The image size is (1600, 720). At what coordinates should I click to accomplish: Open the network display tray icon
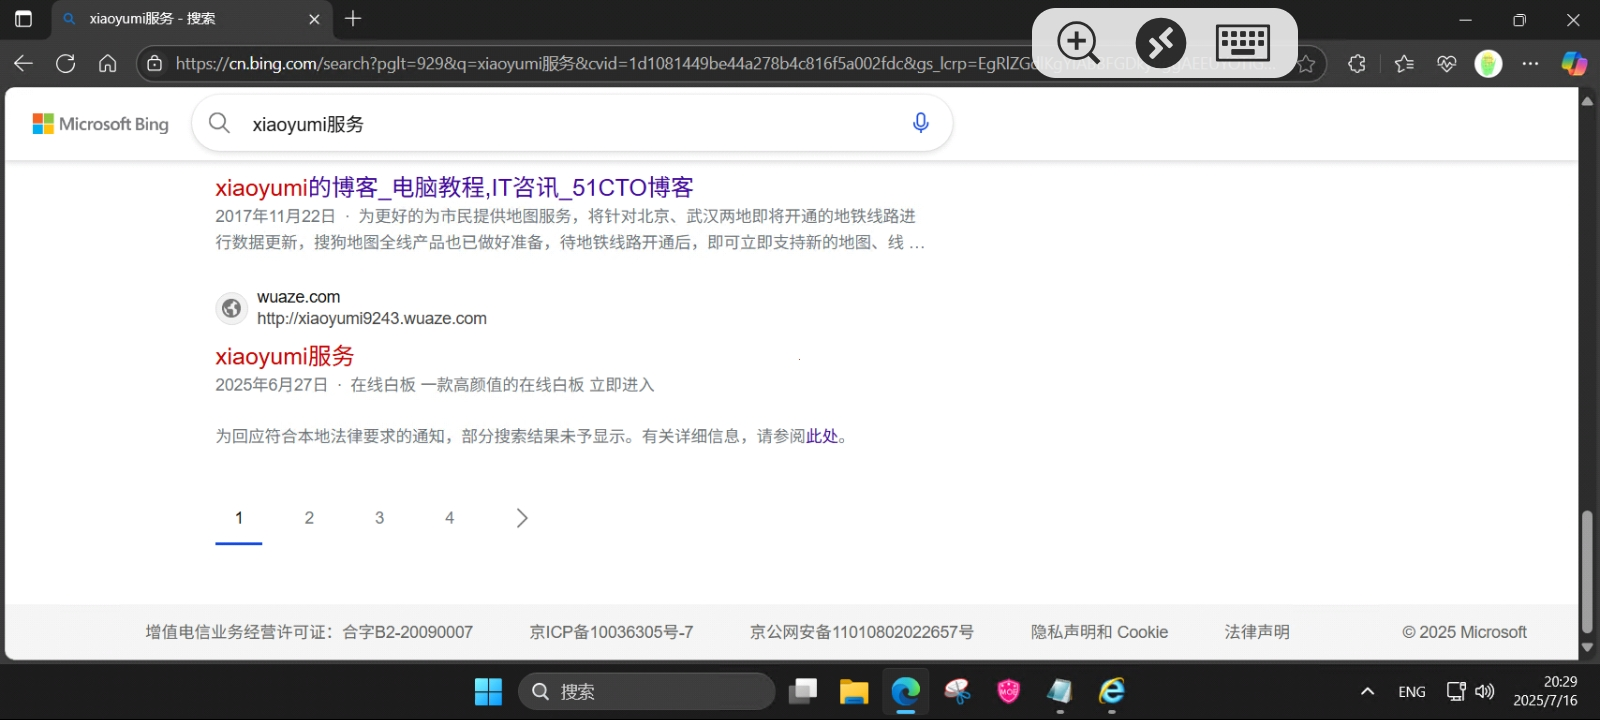1456,692
